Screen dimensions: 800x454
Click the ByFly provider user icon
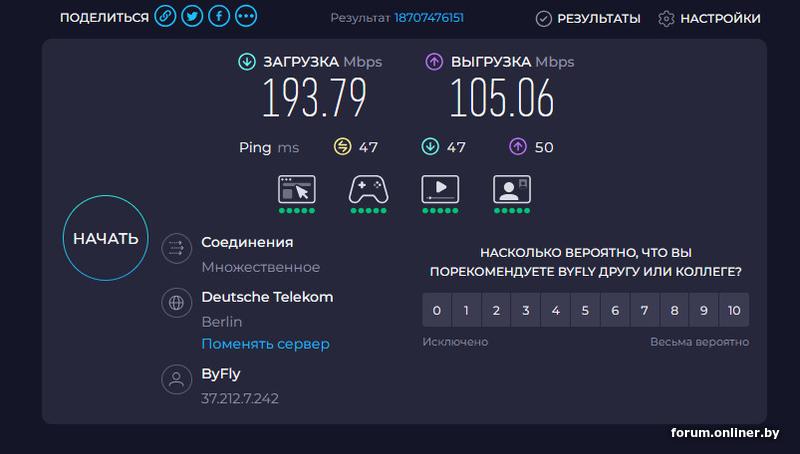pos(177,379)
